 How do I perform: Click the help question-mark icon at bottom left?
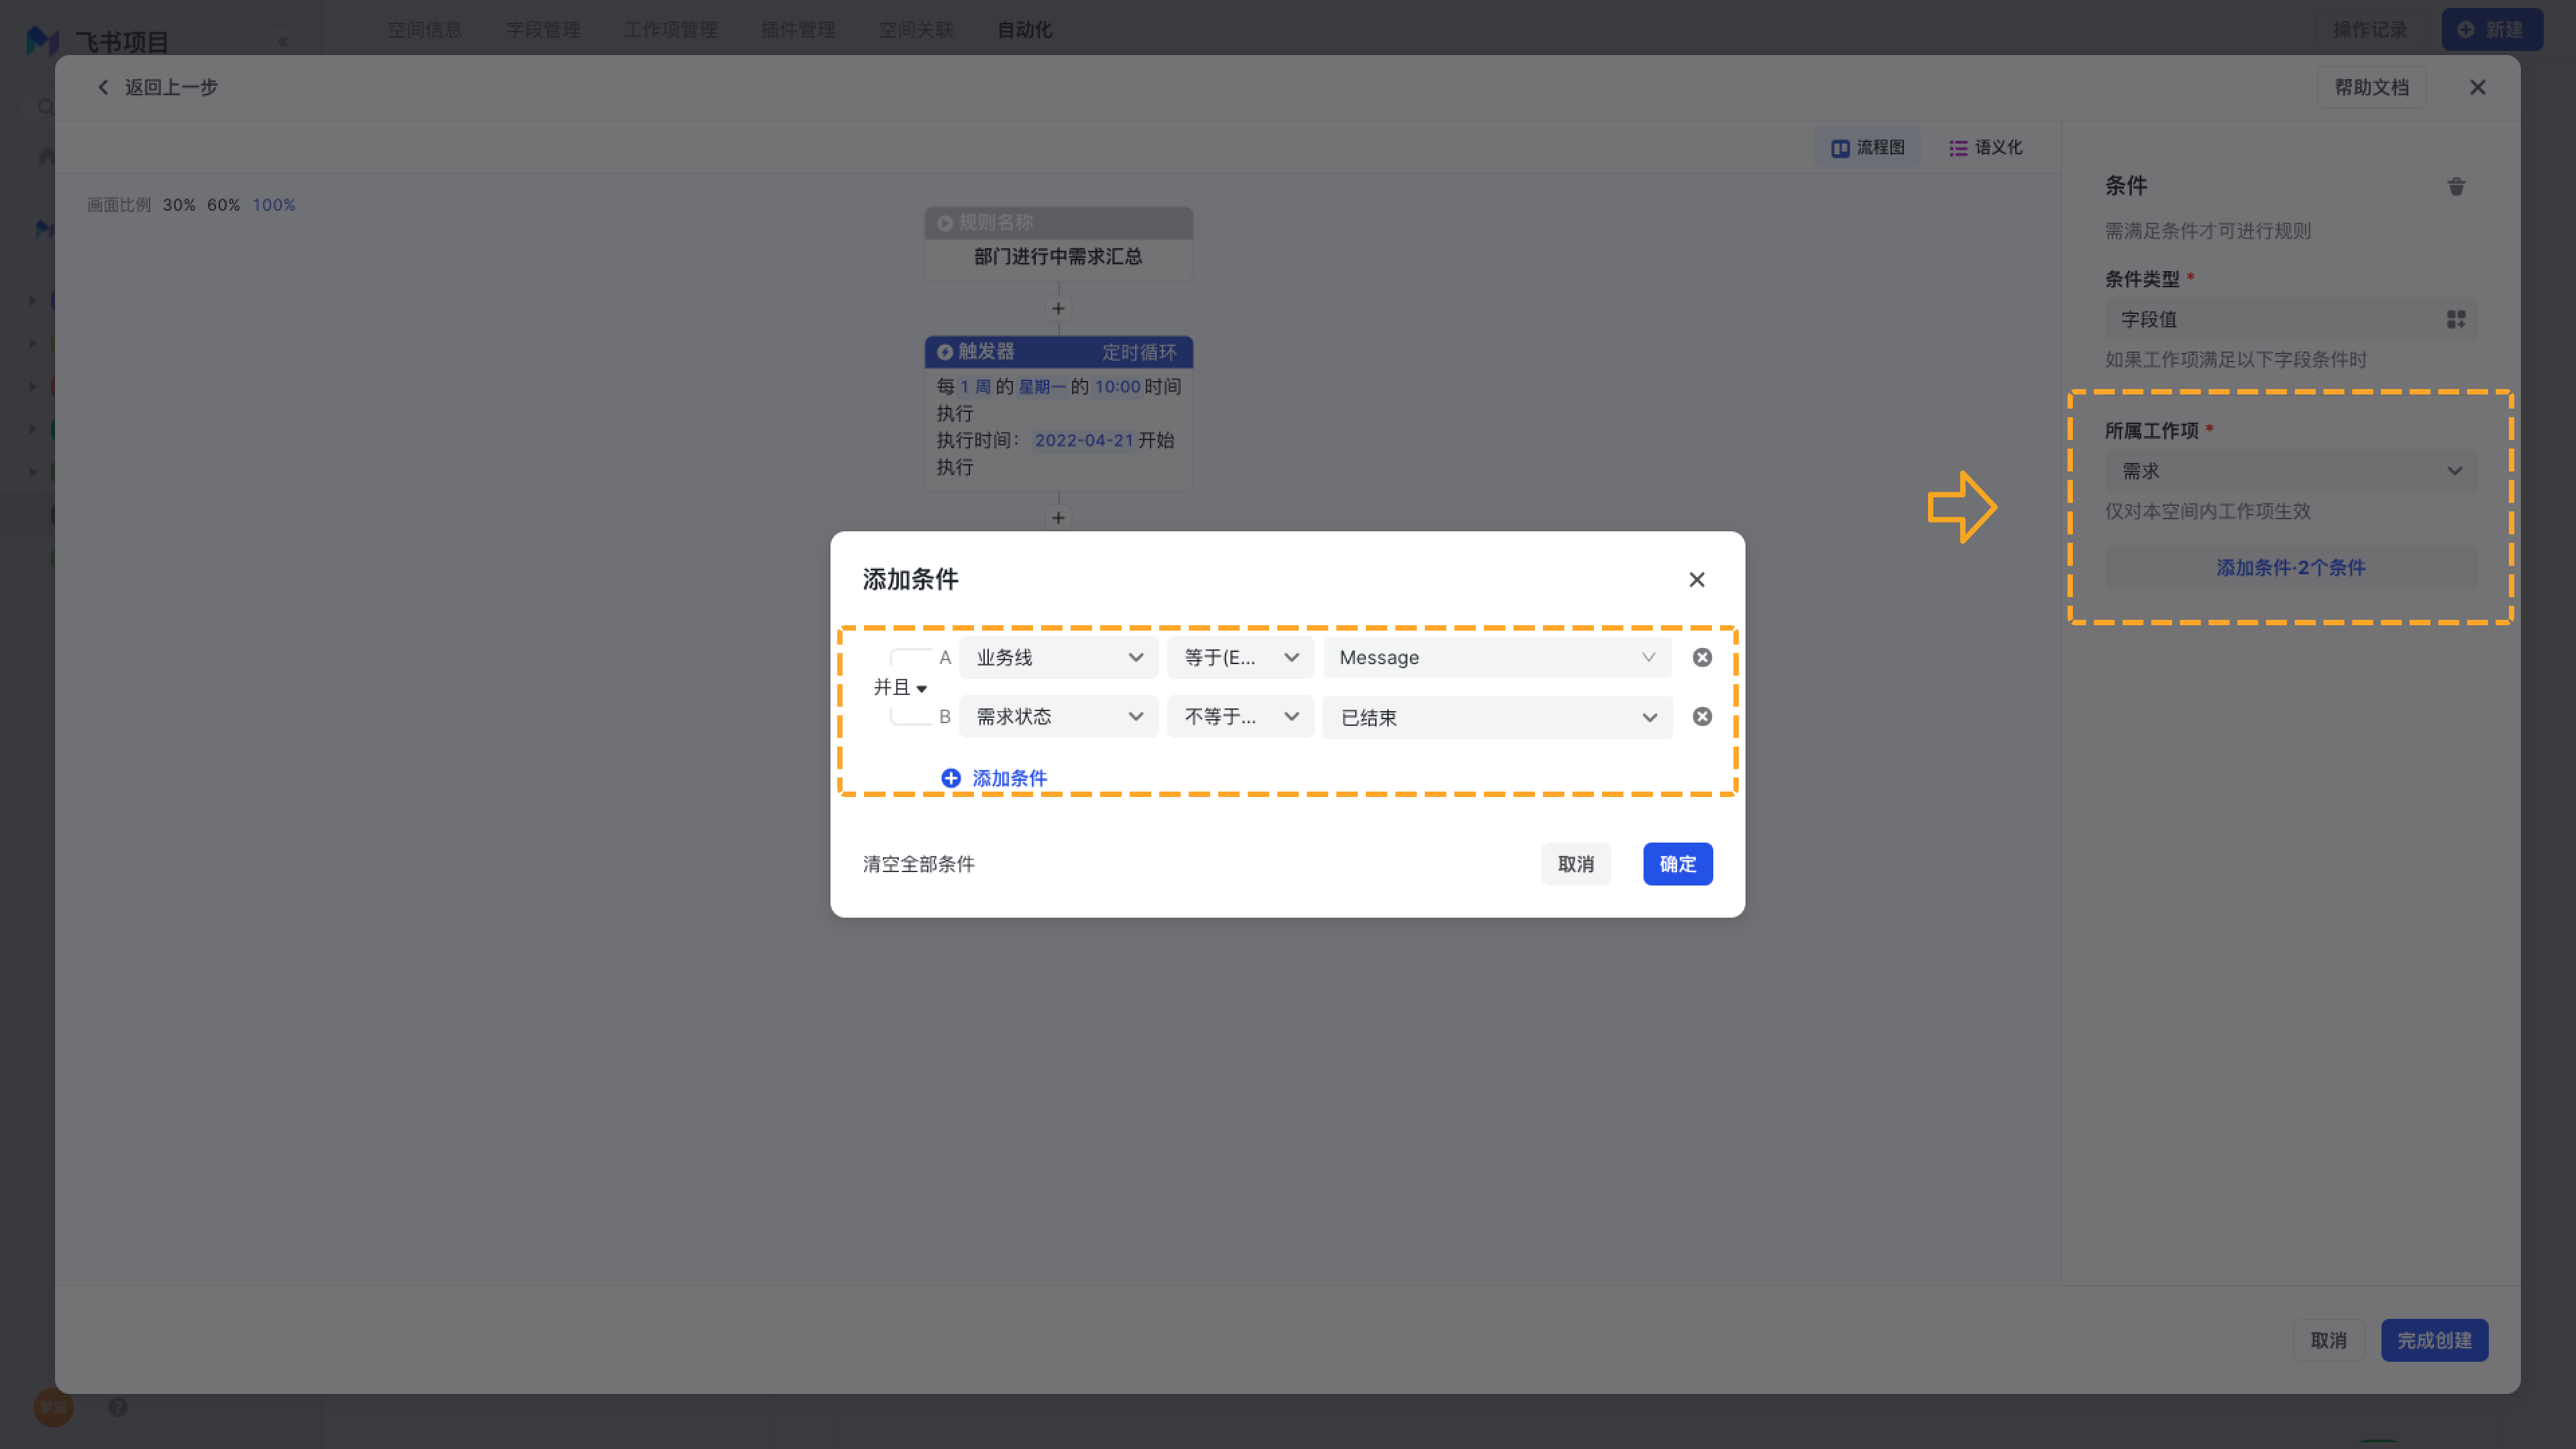[x=118, y=1407]
